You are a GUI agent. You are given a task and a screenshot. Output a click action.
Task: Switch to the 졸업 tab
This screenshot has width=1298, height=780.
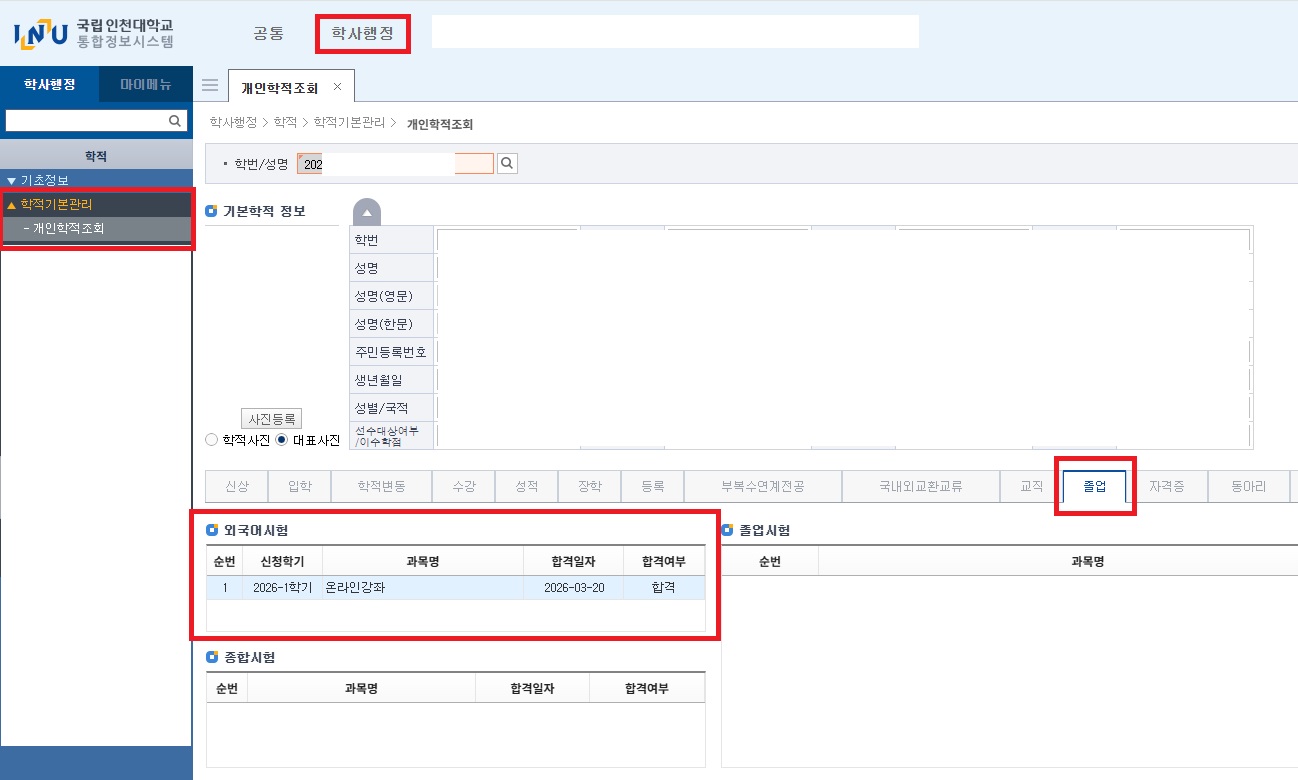pos(1094,487)
